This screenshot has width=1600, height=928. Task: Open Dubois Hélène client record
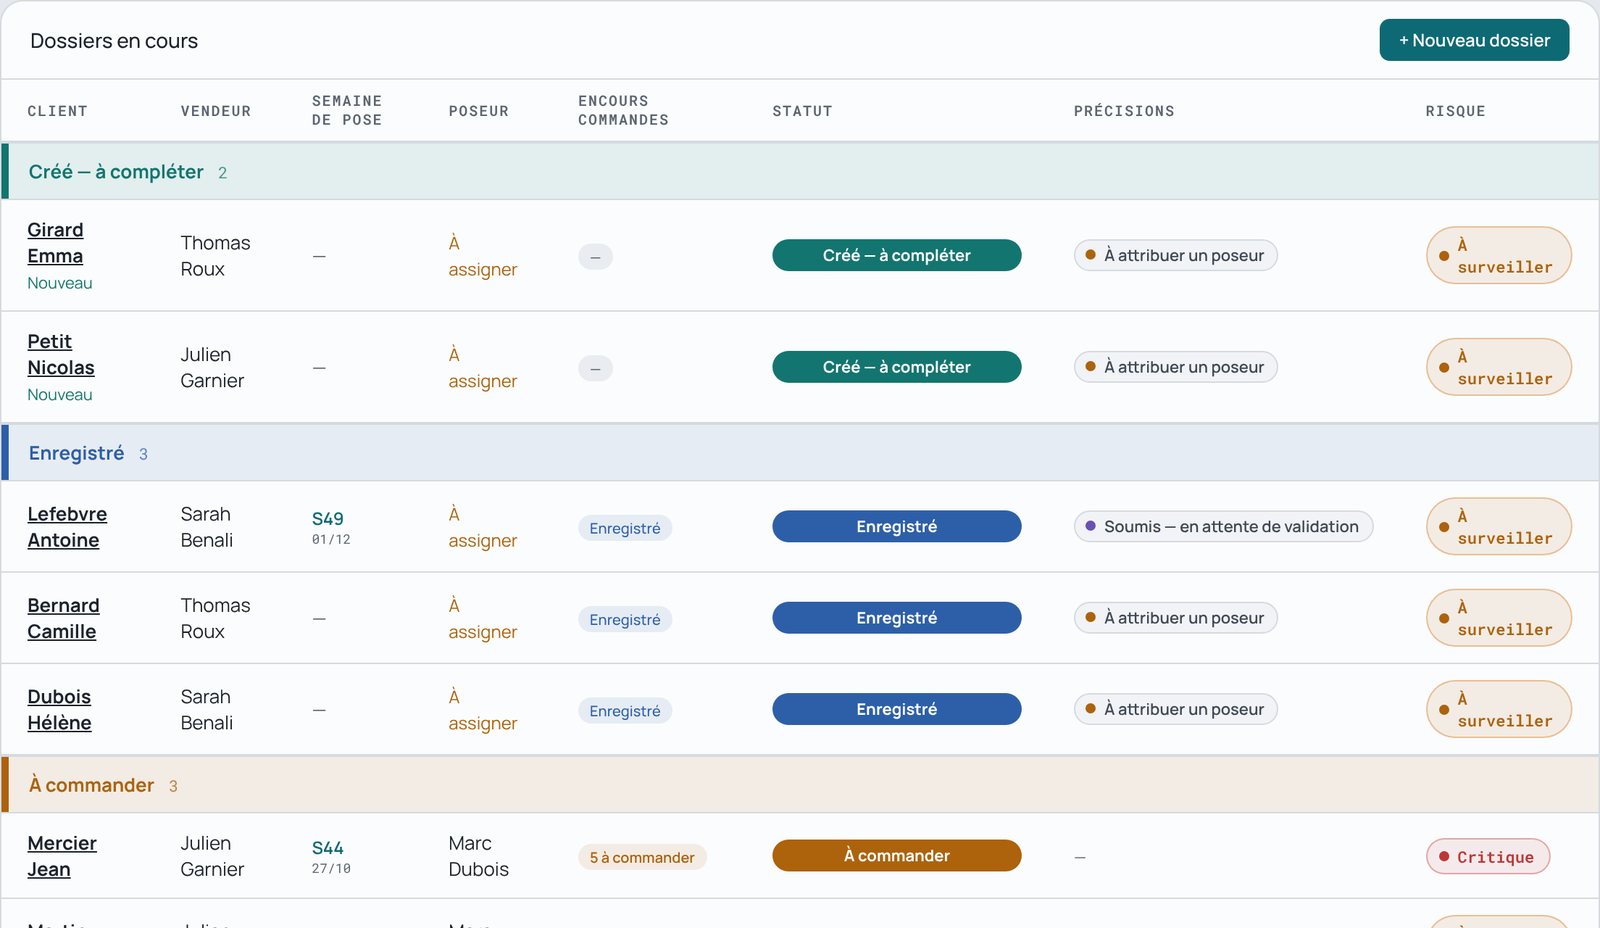click(x=59, y=710)
